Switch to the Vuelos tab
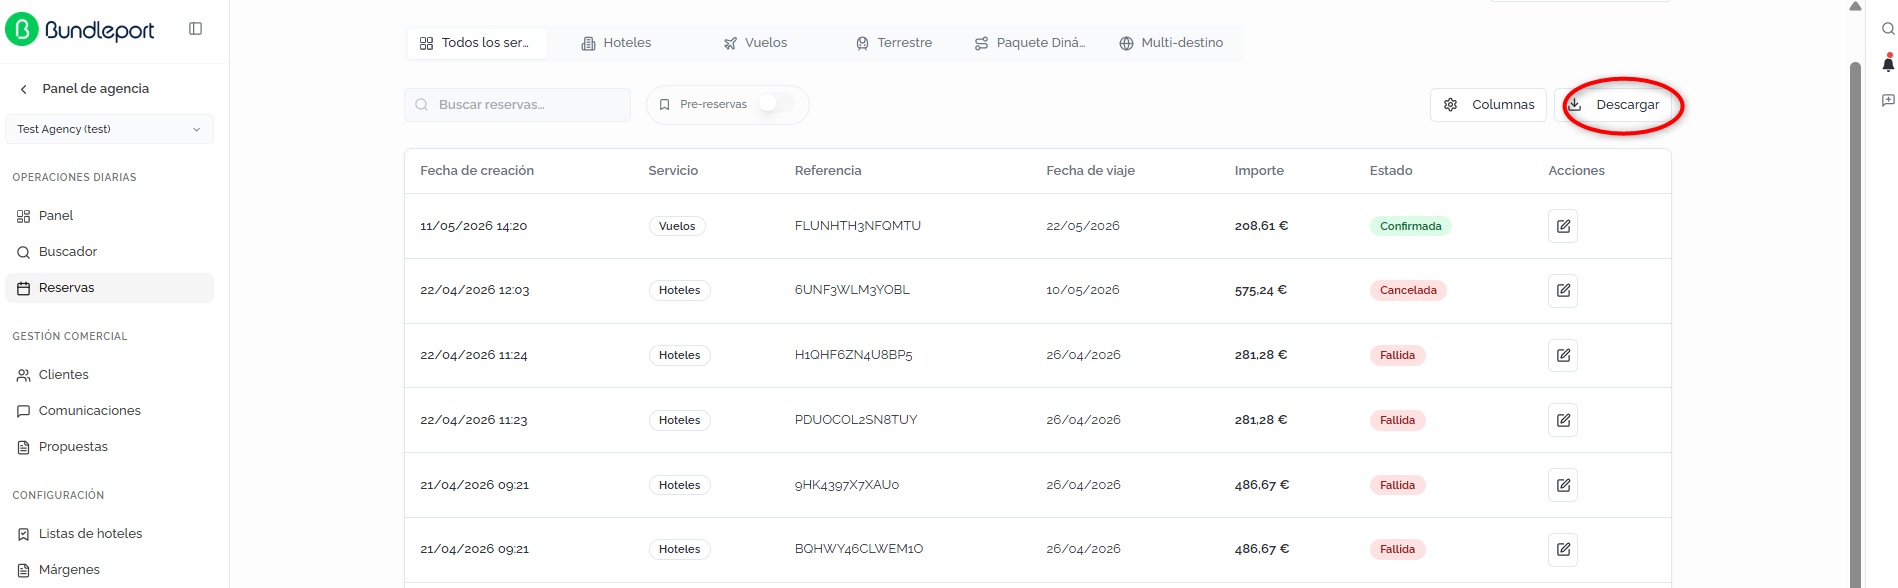The image size is (1898, 588). tap(755, 43)
